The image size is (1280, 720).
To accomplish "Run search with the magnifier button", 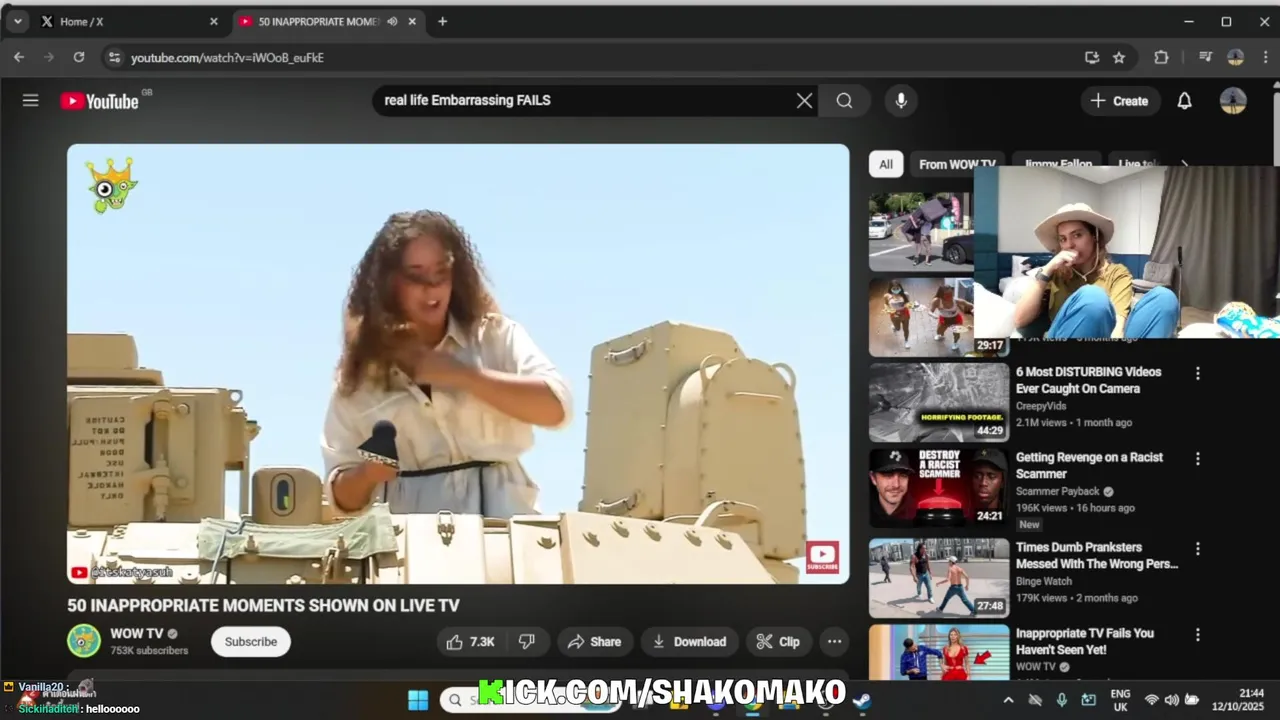I will tap(844, 100).
